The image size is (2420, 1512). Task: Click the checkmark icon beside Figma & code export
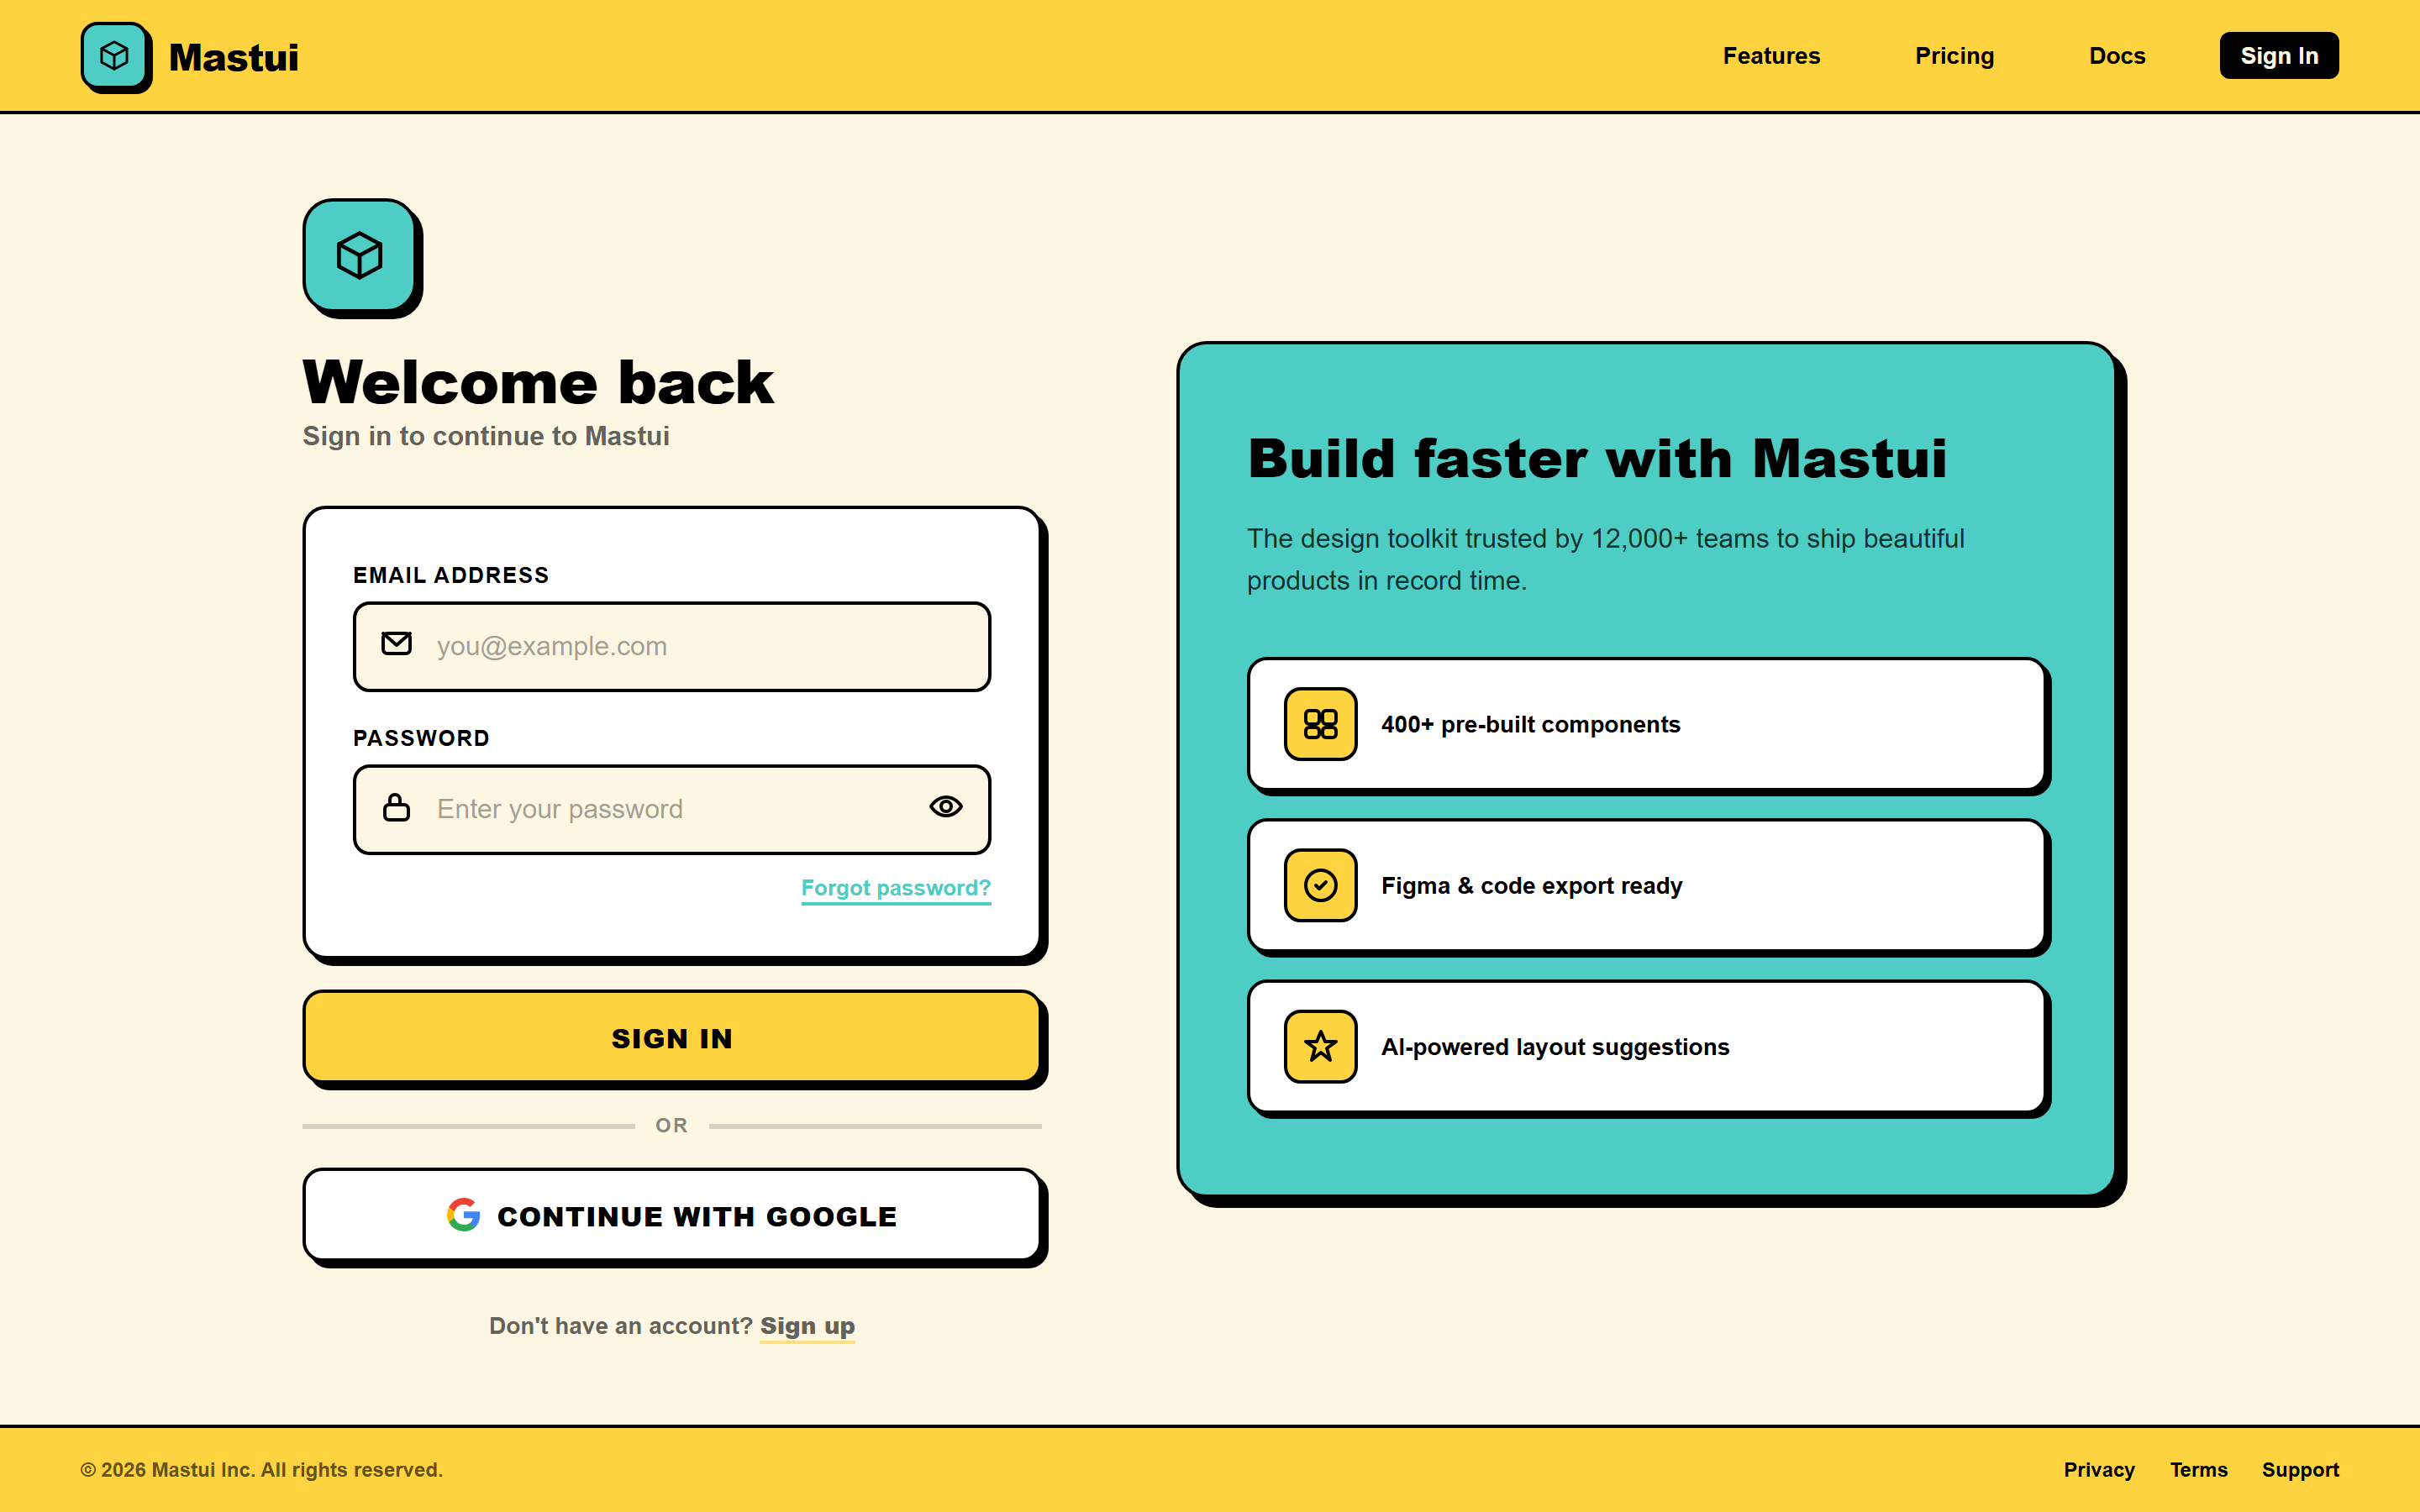pos(1320,885)
